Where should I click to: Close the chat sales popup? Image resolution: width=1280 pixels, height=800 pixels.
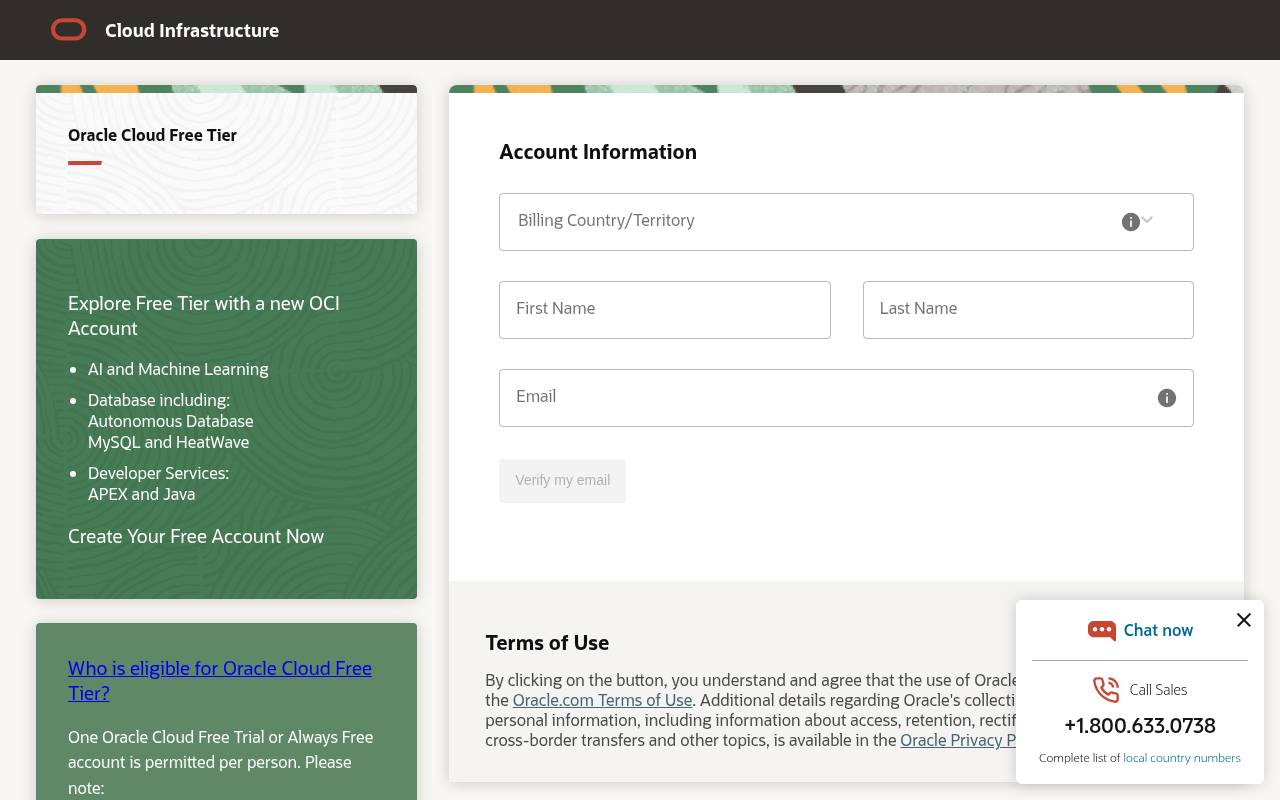point(1244,620)
